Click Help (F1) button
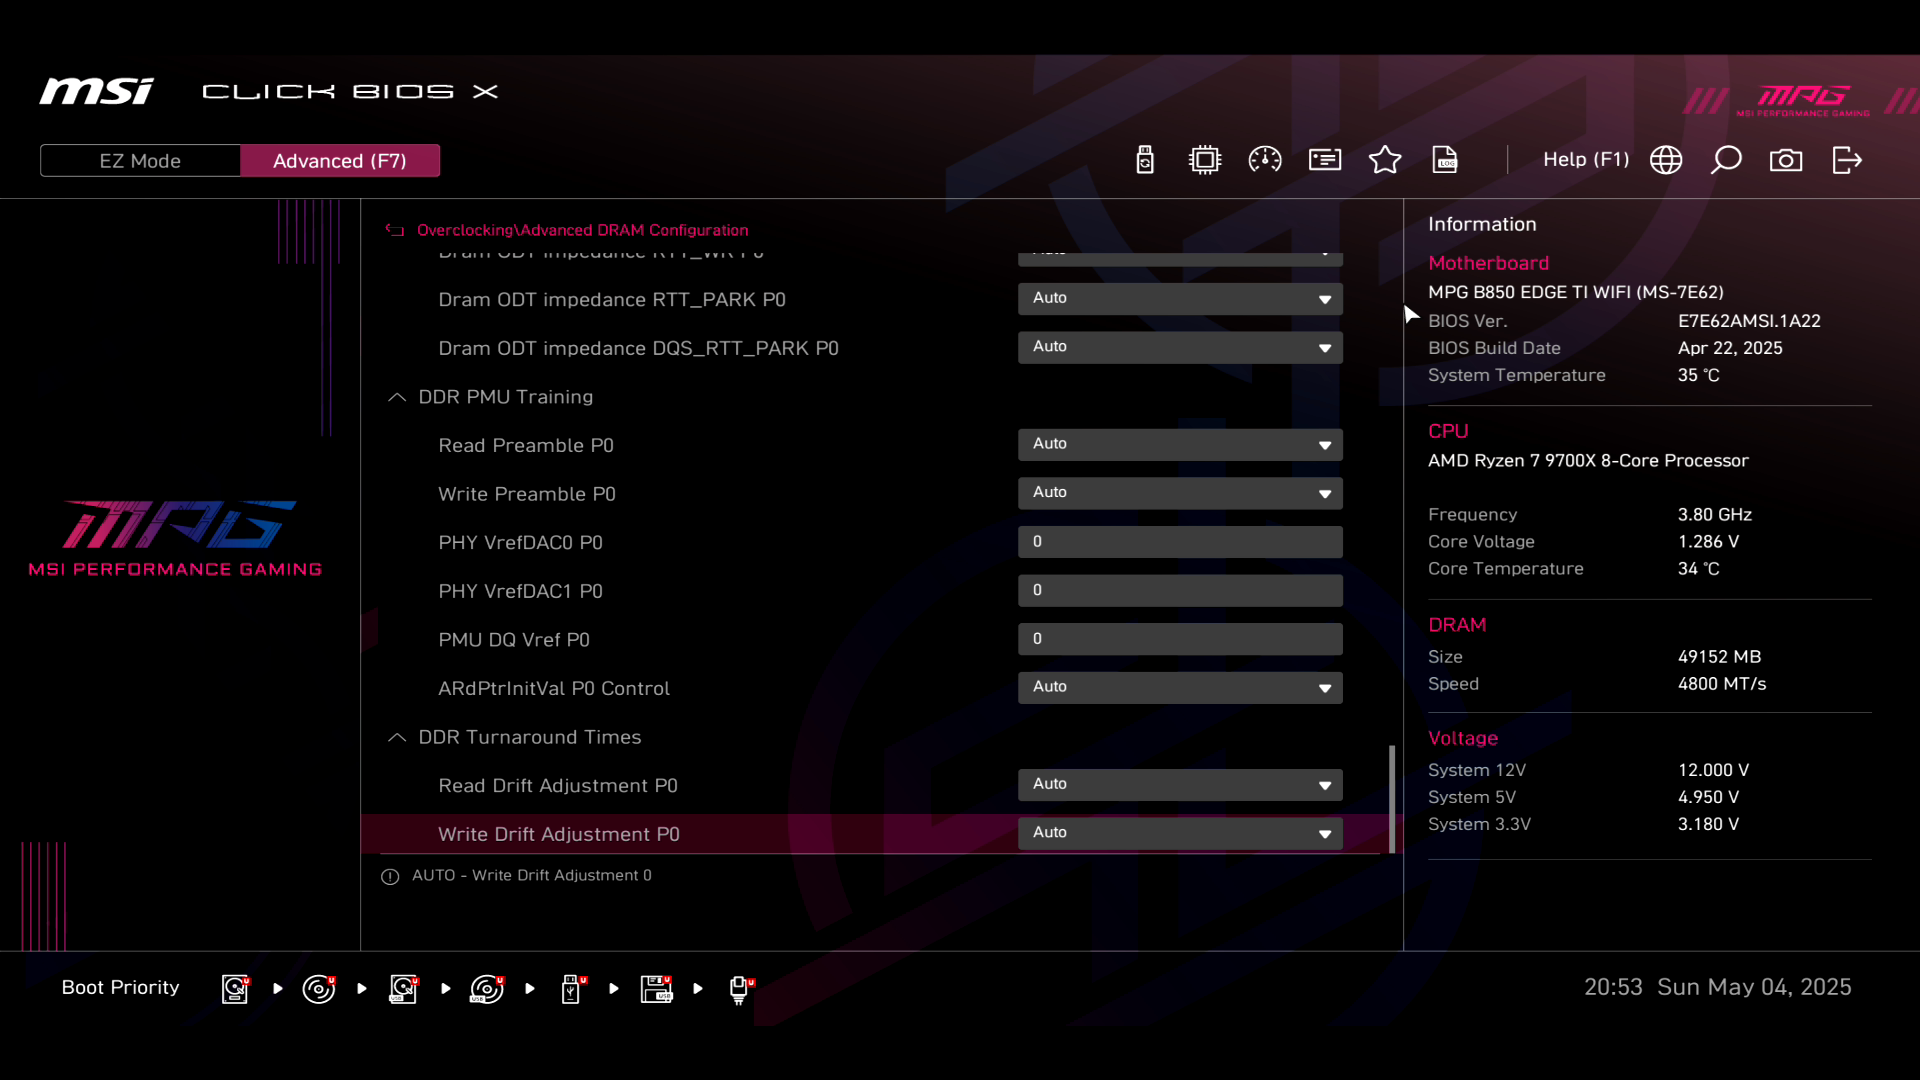The image size is (1920, 1080). [1585, 160]
